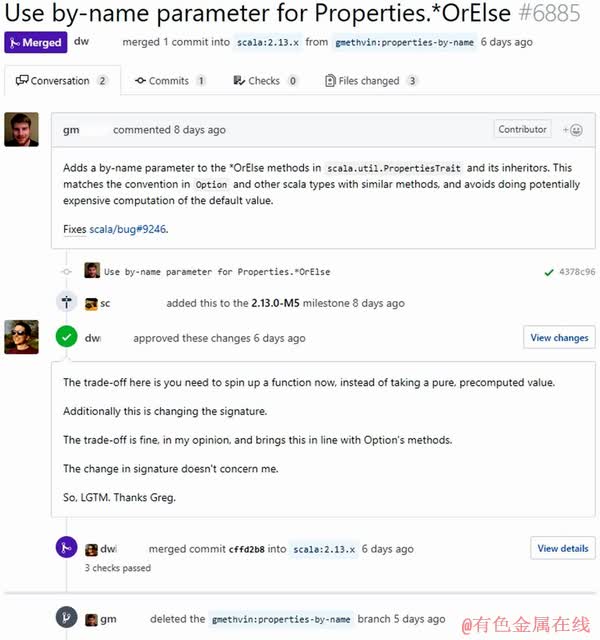Open dw's large reviewer avatar
This screenshot has width=600, height=640.
pos(22,337)
